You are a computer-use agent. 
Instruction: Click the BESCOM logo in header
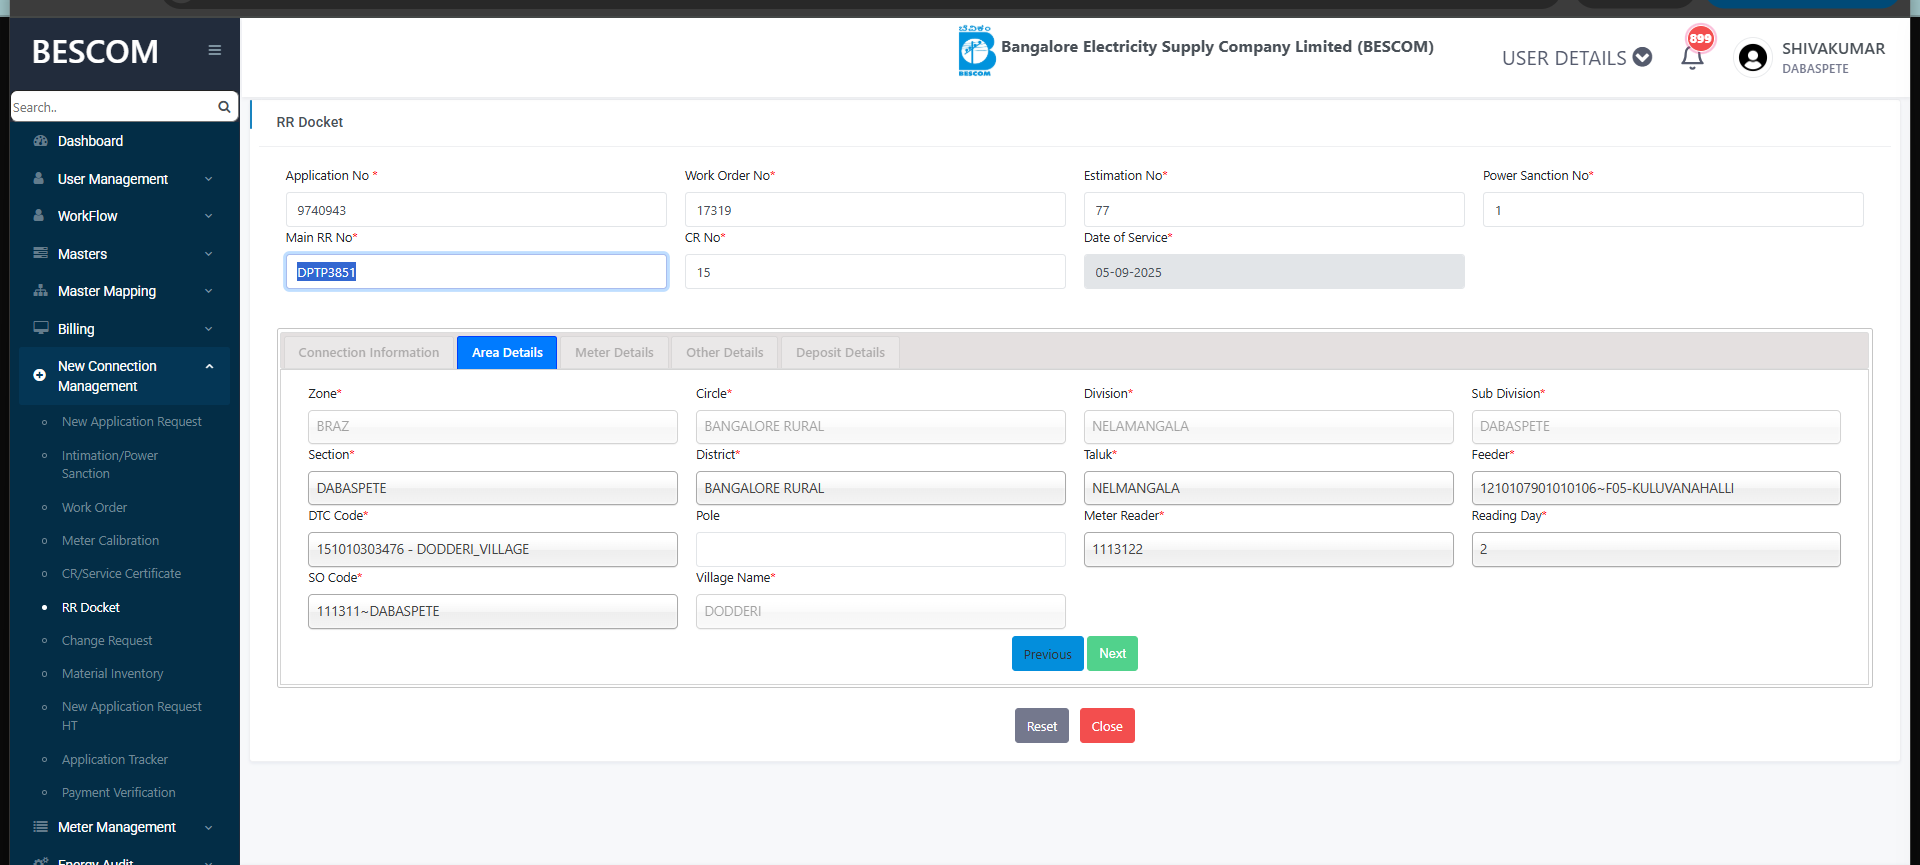pos(975,50)
